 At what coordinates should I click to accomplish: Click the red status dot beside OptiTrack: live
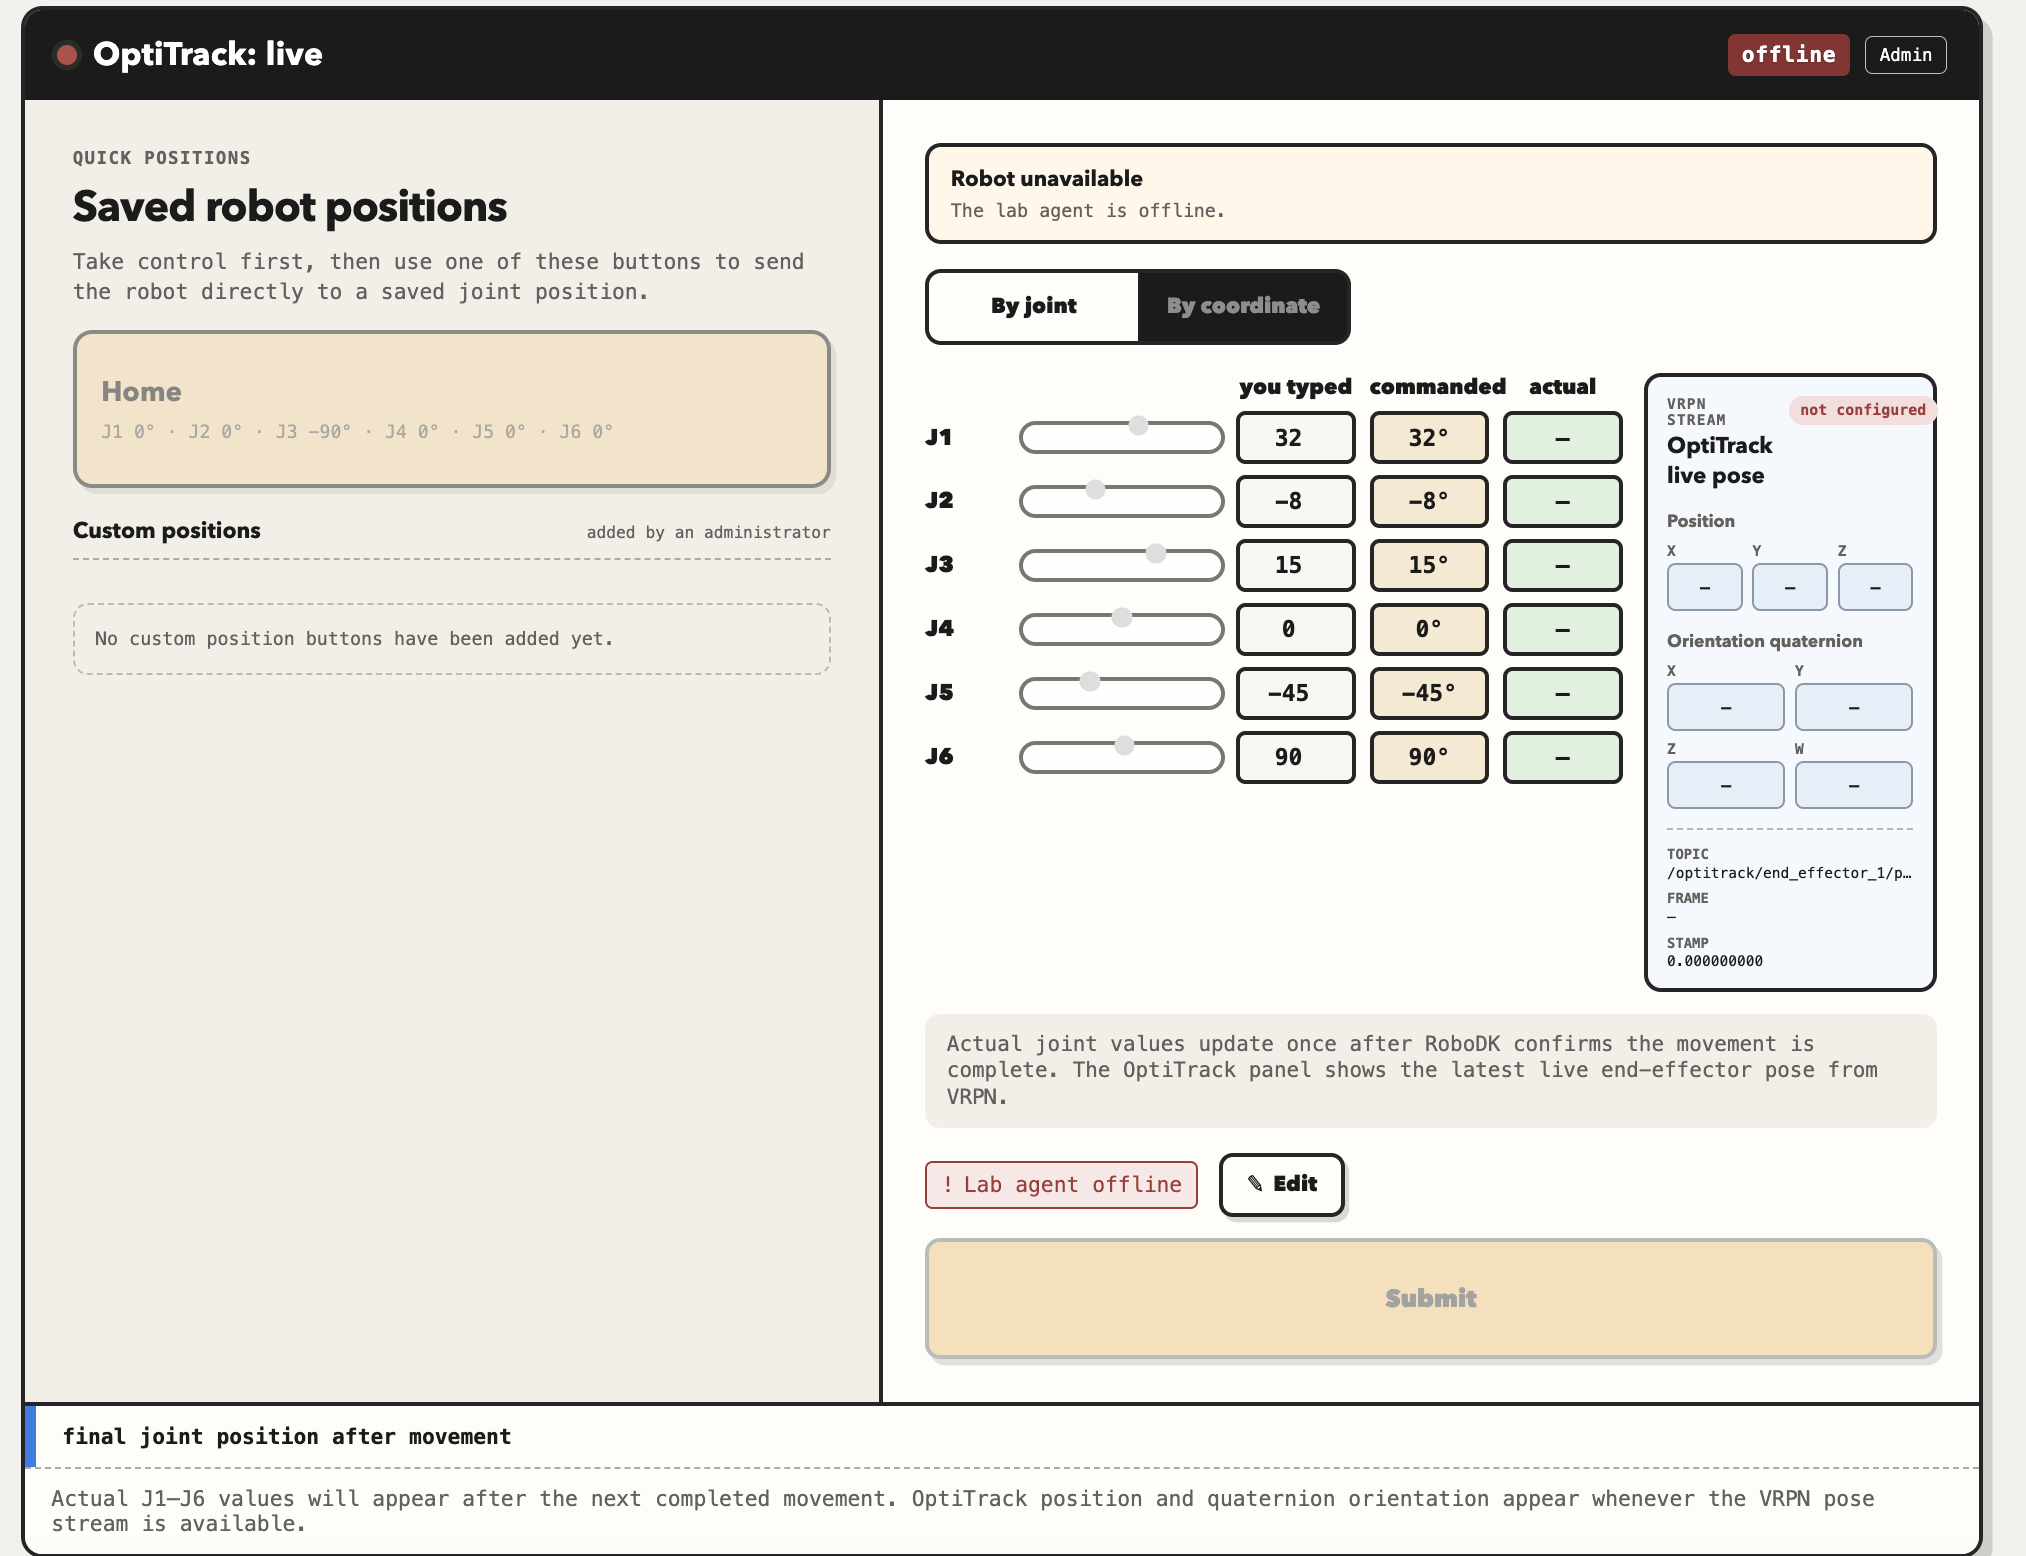coord(67,54)
